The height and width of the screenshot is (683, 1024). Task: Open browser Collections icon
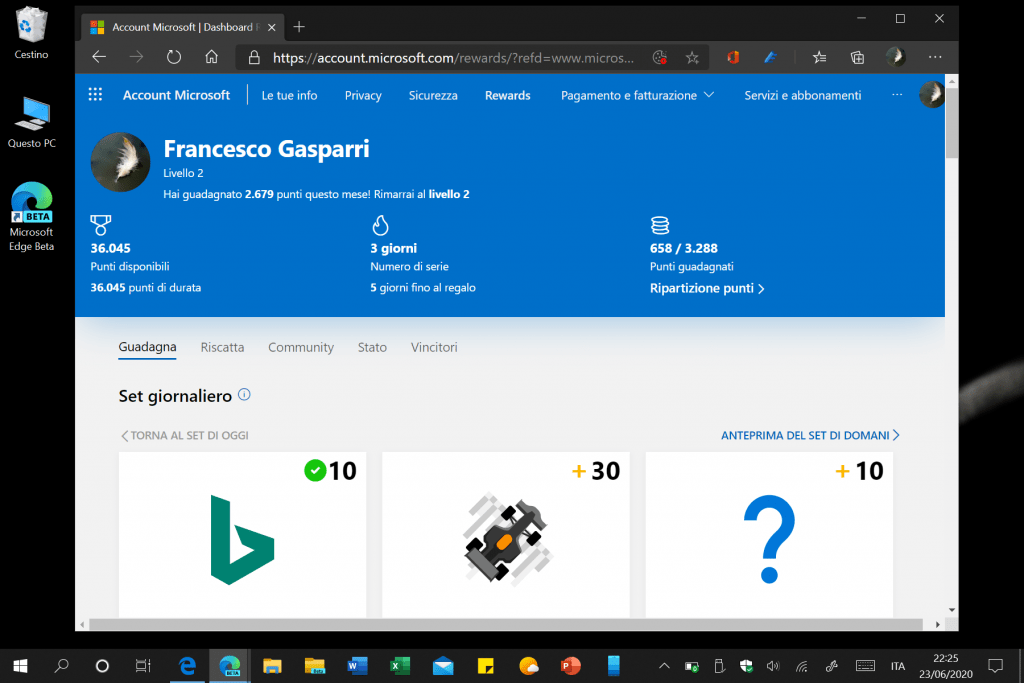pyautogui.click(x=857, y=58)
